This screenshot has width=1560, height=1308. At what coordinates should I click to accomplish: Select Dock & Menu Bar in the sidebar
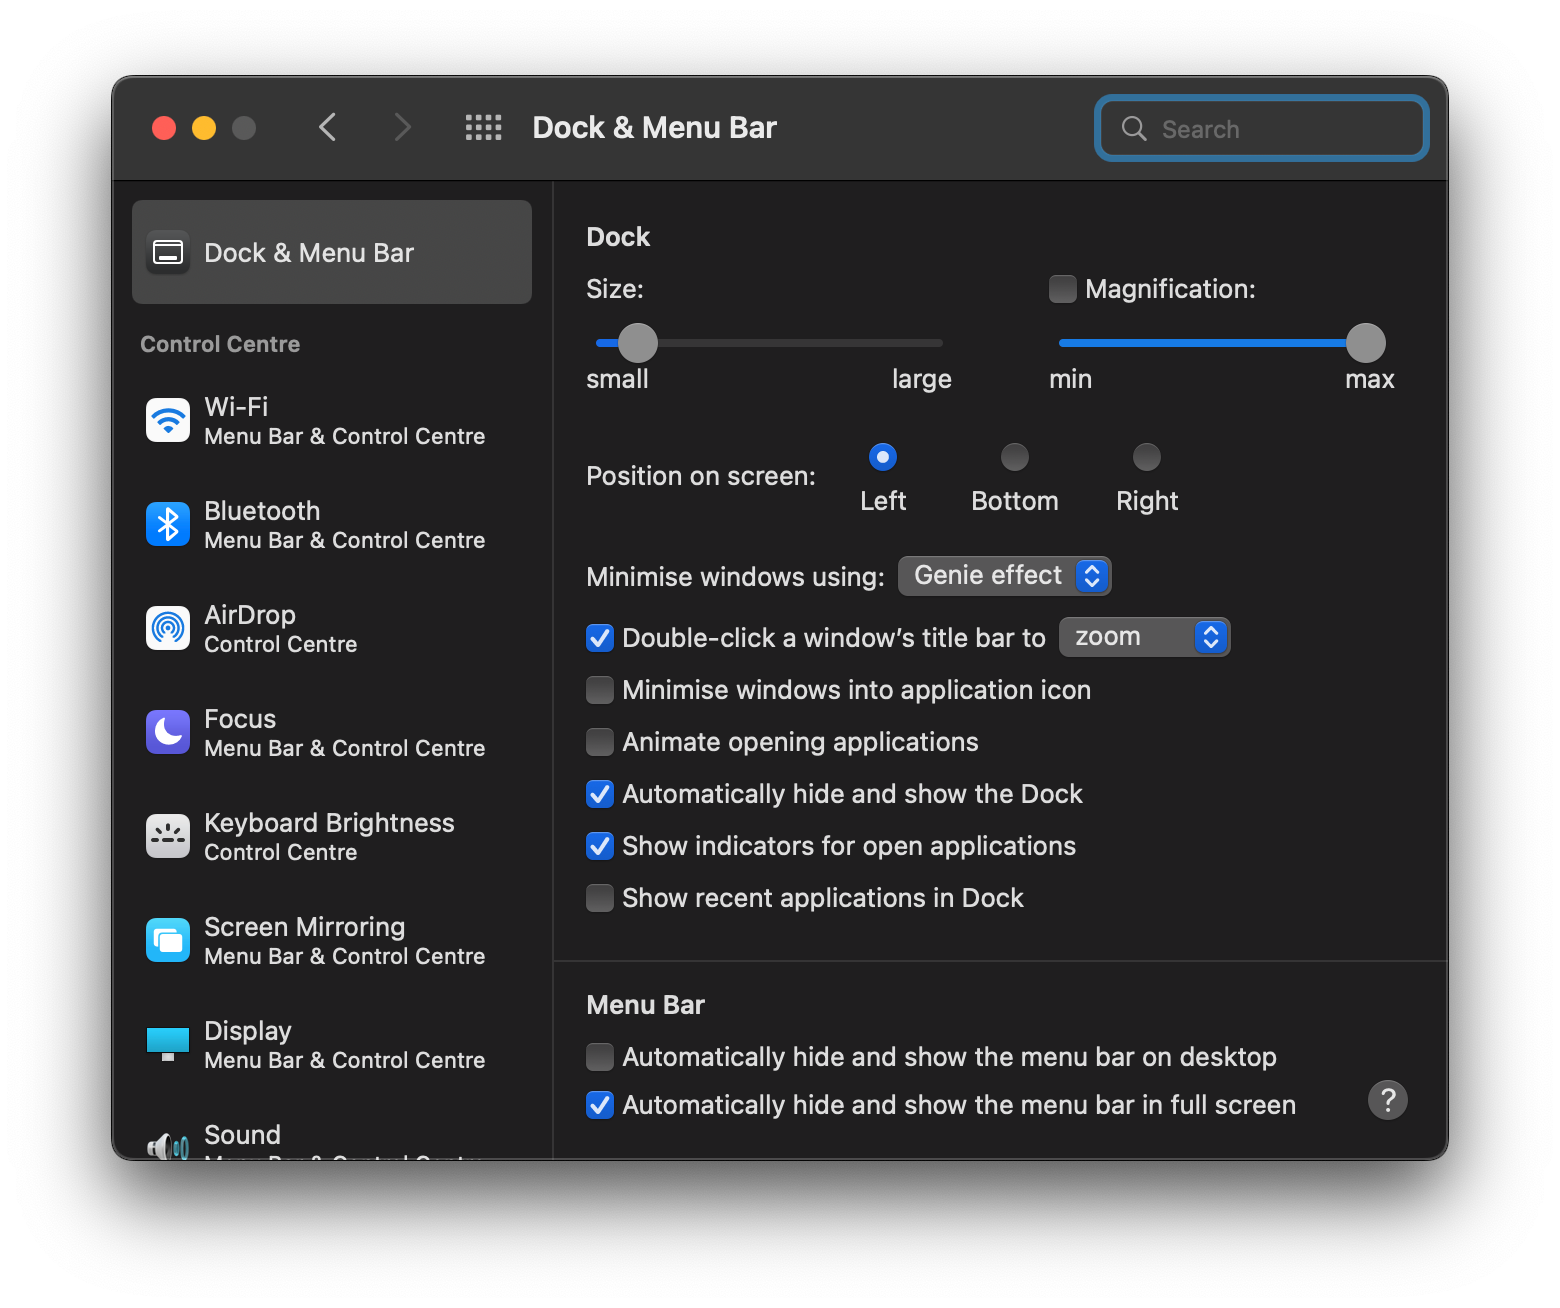(331, 252)
